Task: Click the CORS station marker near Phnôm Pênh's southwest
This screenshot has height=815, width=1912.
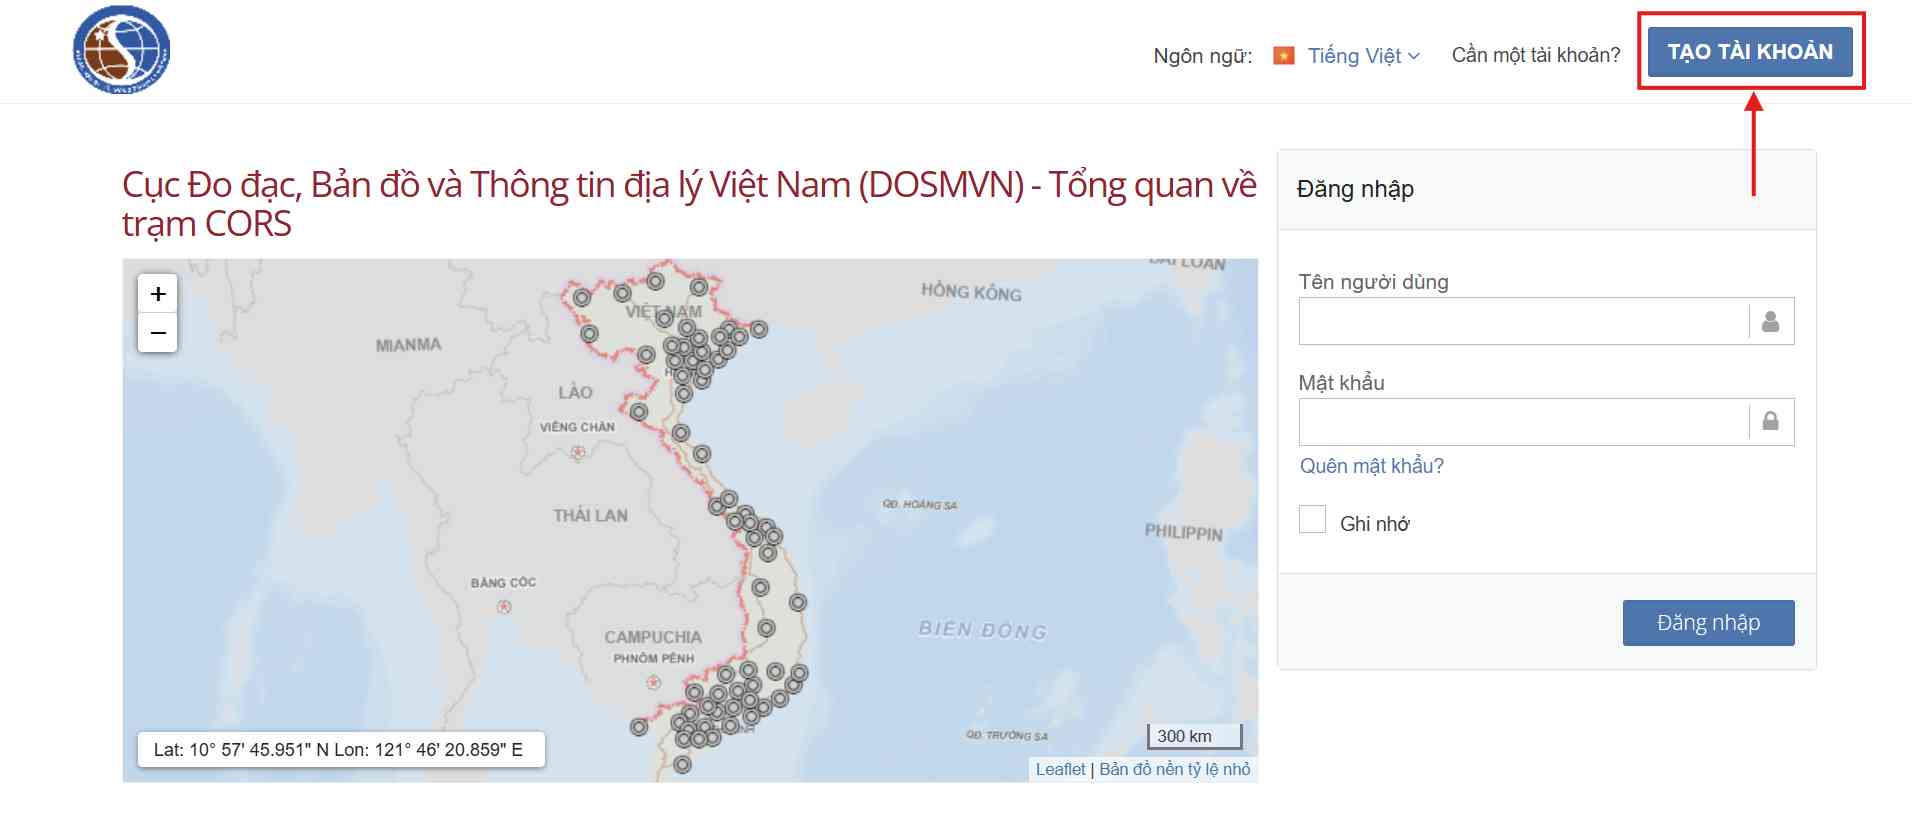Action: 639,727
